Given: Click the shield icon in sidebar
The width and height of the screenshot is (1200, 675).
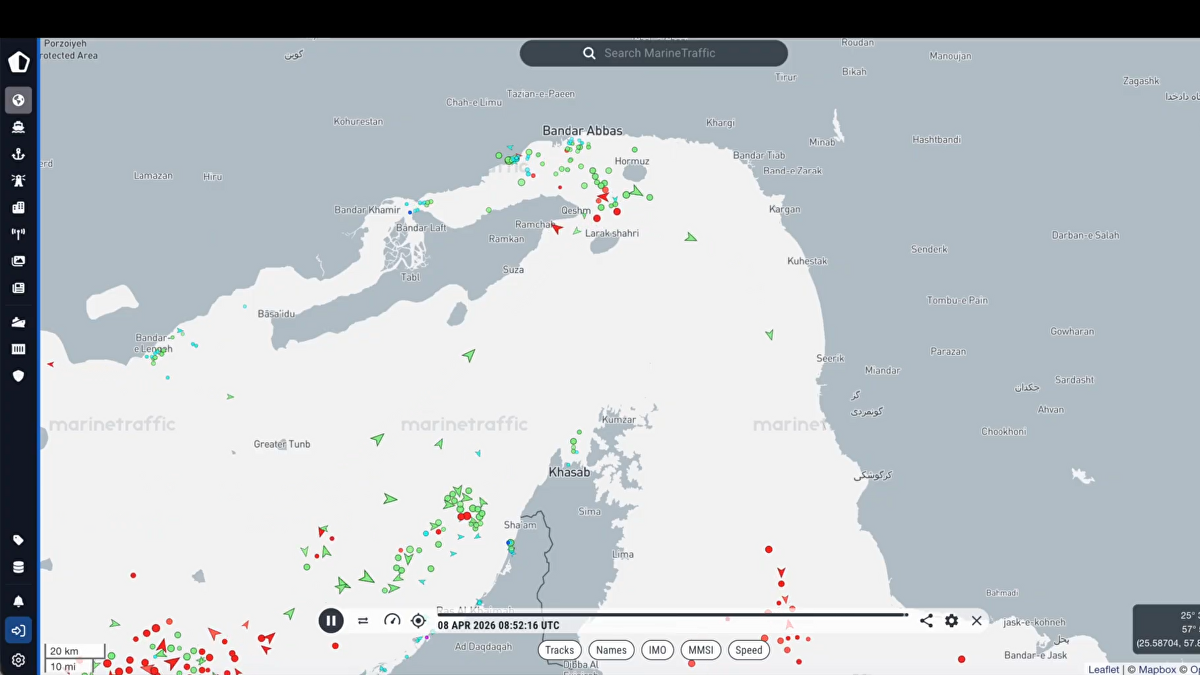Looking at the screenshot, I should [x=18, y=376].
